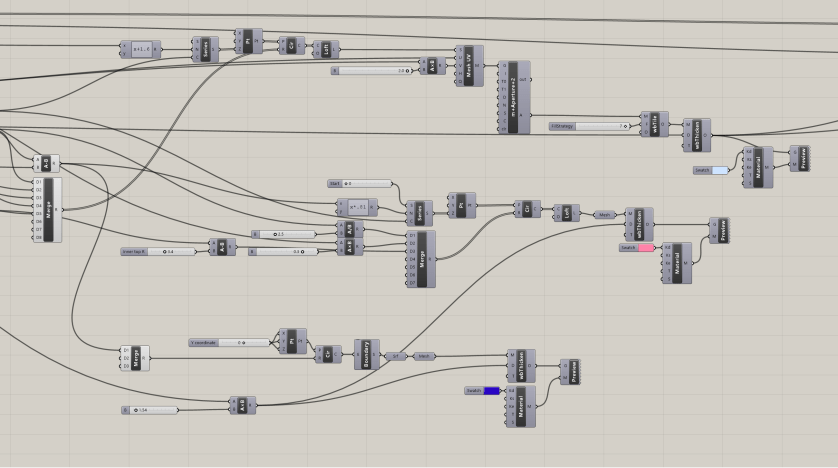Select the Boundary component
This screenshot has height=468, width=838.
pyautogui.click(x=366, y=354)
